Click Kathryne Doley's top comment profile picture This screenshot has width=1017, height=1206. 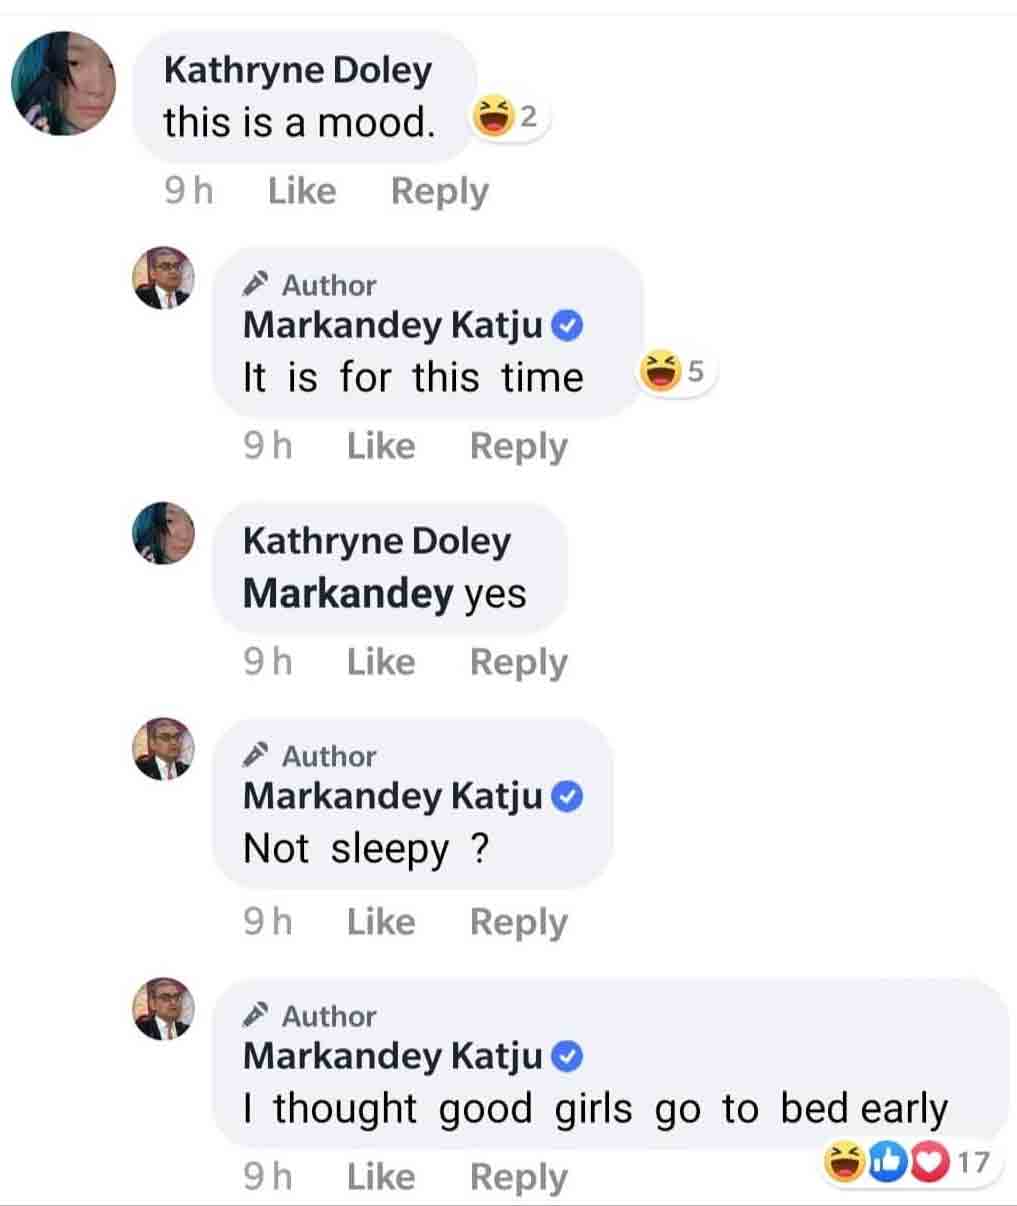coord(63,84)
